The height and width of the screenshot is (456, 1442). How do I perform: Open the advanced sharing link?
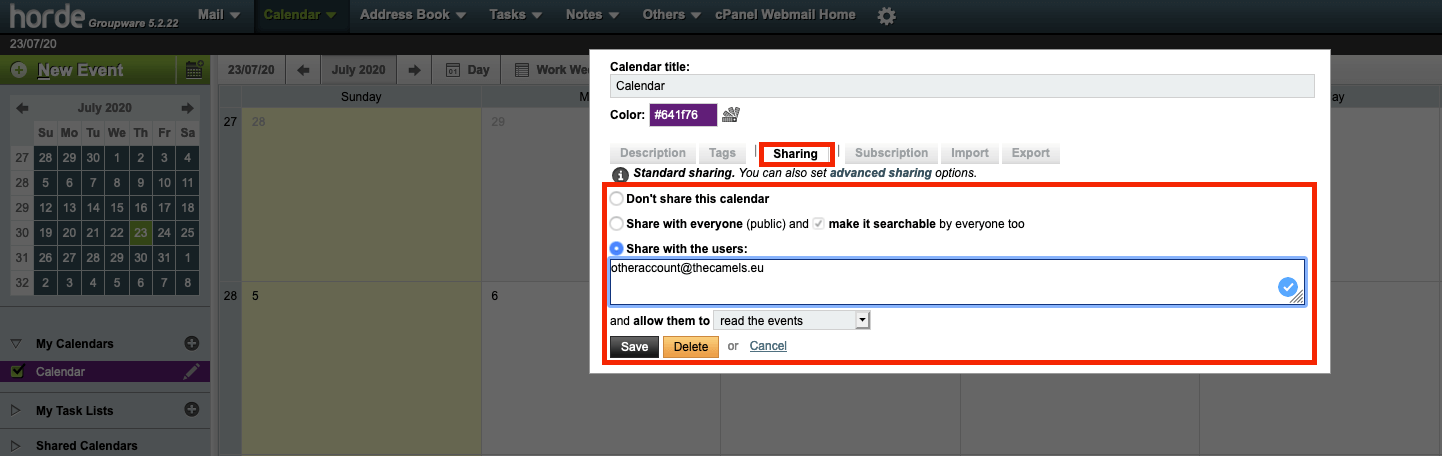tap(880, 173)
